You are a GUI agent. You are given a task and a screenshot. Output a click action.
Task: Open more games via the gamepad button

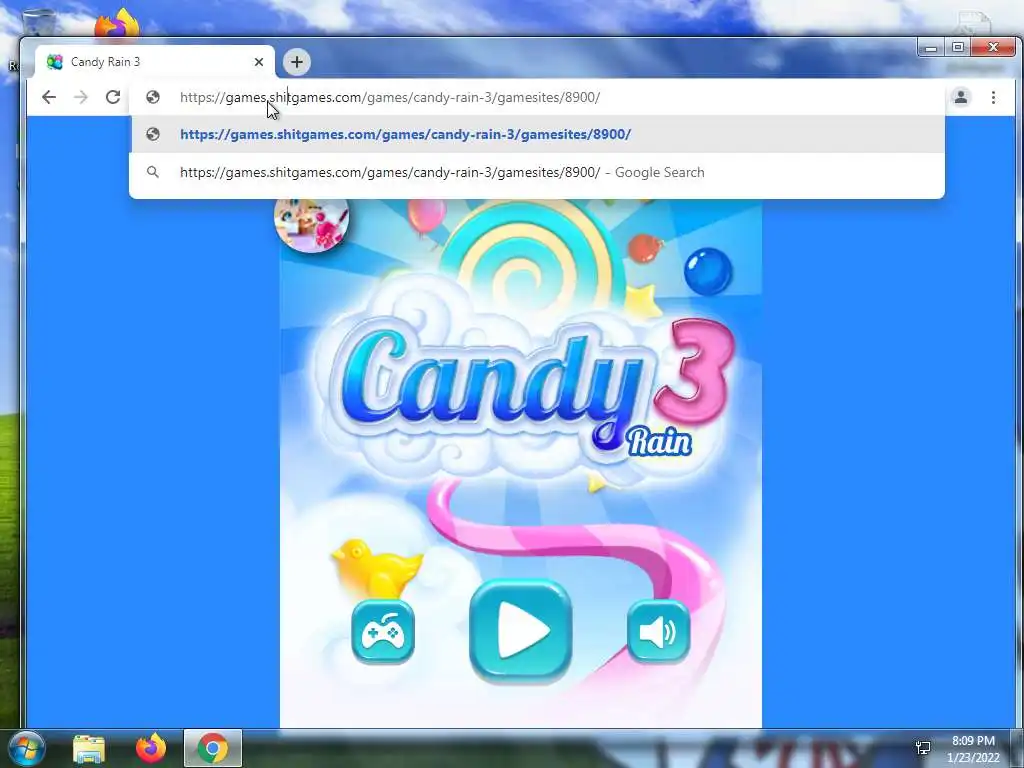click(383, 632)
